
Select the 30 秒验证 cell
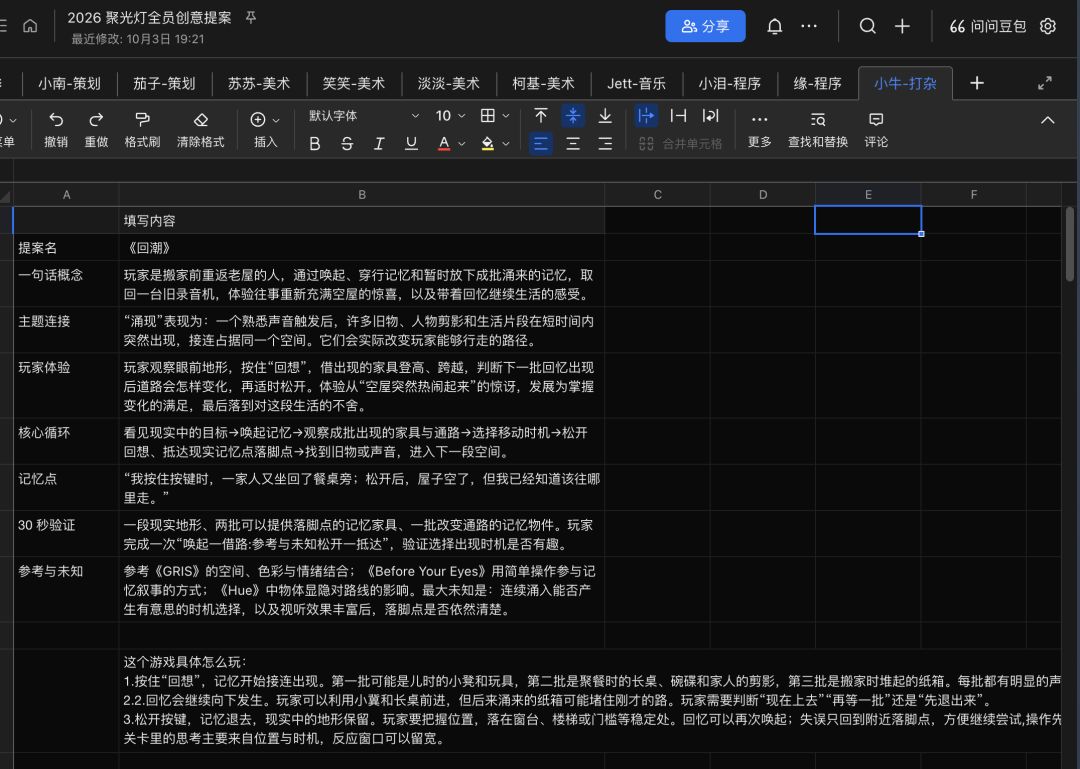point(66,534)
